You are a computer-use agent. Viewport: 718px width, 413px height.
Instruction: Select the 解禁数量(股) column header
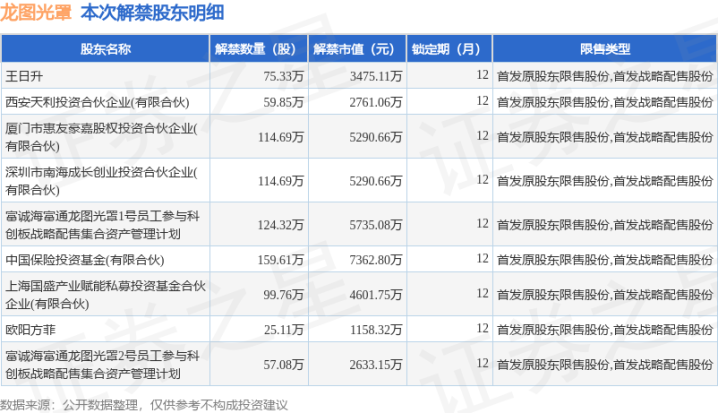(259, 49)
